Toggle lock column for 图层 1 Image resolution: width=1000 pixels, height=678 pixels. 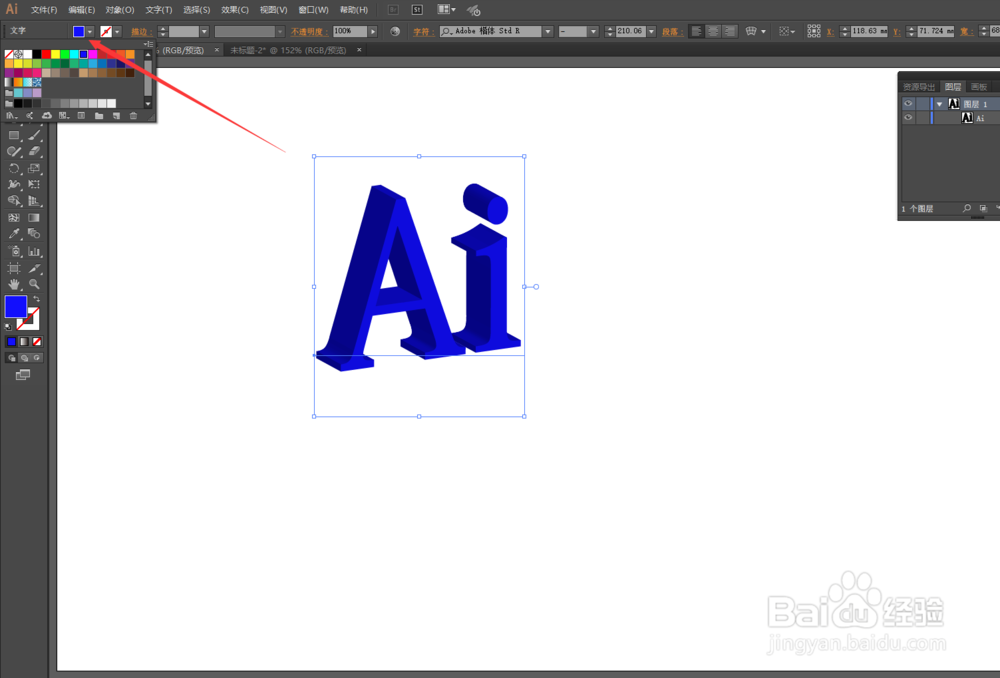(923, 103)
